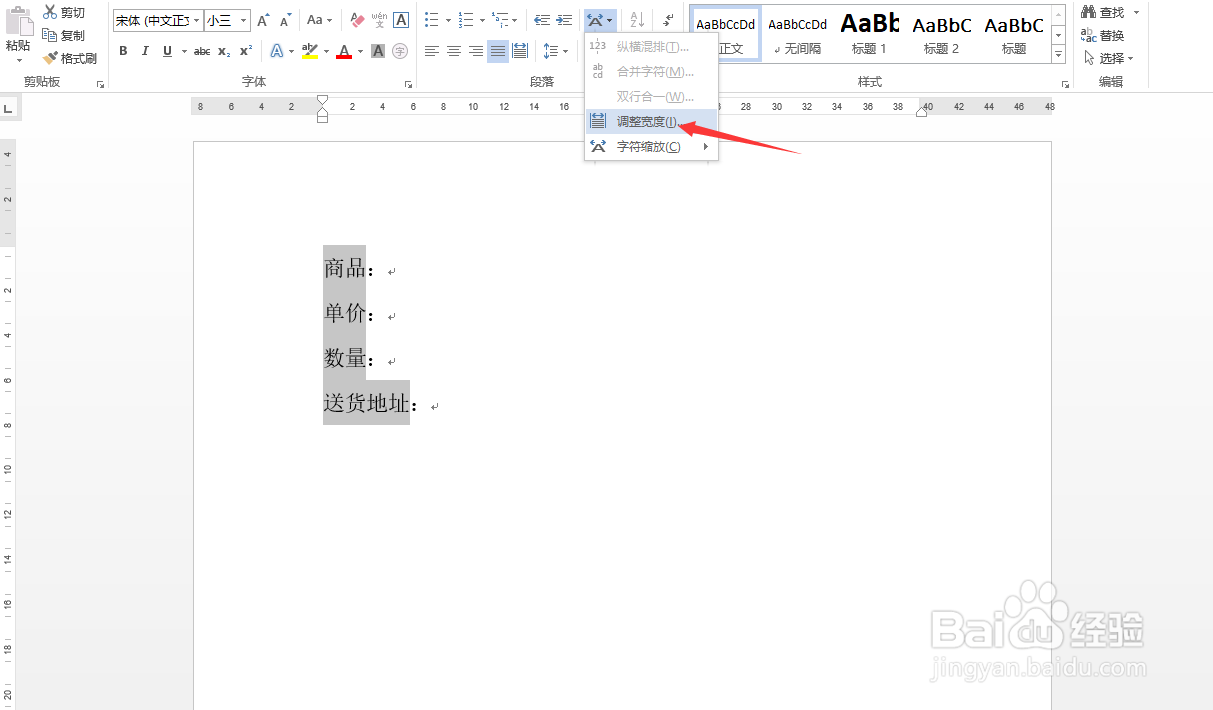Open the Select (选择) dropdown
This screenshot has width=1213, height=710.
[1108, 58]
